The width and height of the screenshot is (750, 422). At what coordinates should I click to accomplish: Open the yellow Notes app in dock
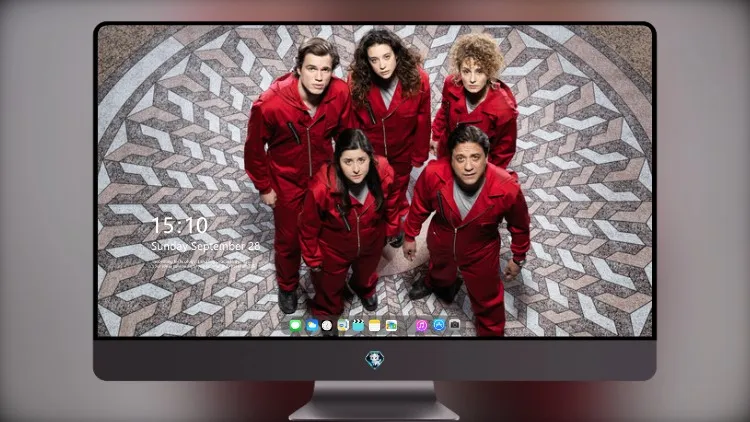[x=375, y=325]
